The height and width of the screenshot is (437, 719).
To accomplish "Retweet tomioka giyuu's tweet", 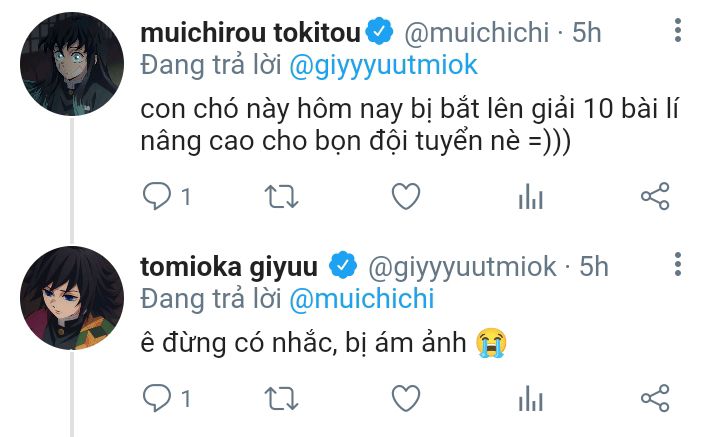I will 281,398.
